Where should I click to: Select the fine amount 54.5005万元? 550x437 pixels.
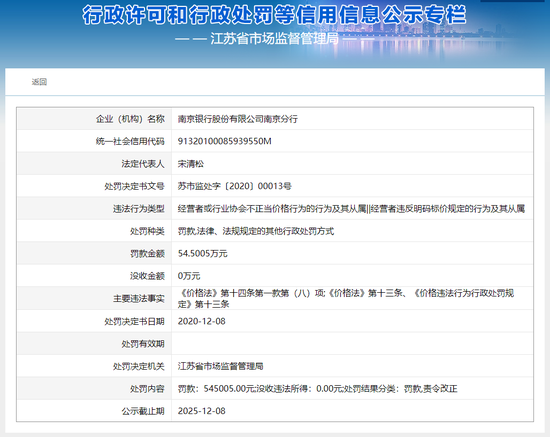(x=202, y=254)
